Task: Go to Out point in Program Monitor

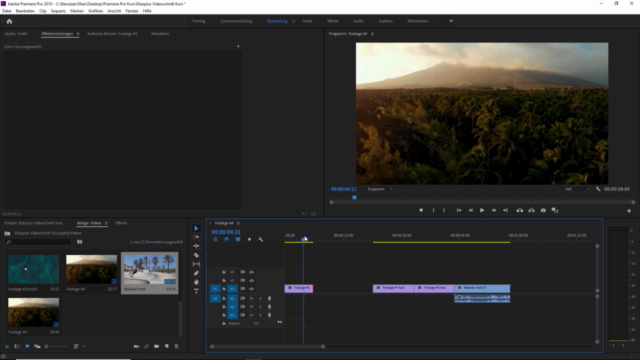Action: tap(505, 210)
